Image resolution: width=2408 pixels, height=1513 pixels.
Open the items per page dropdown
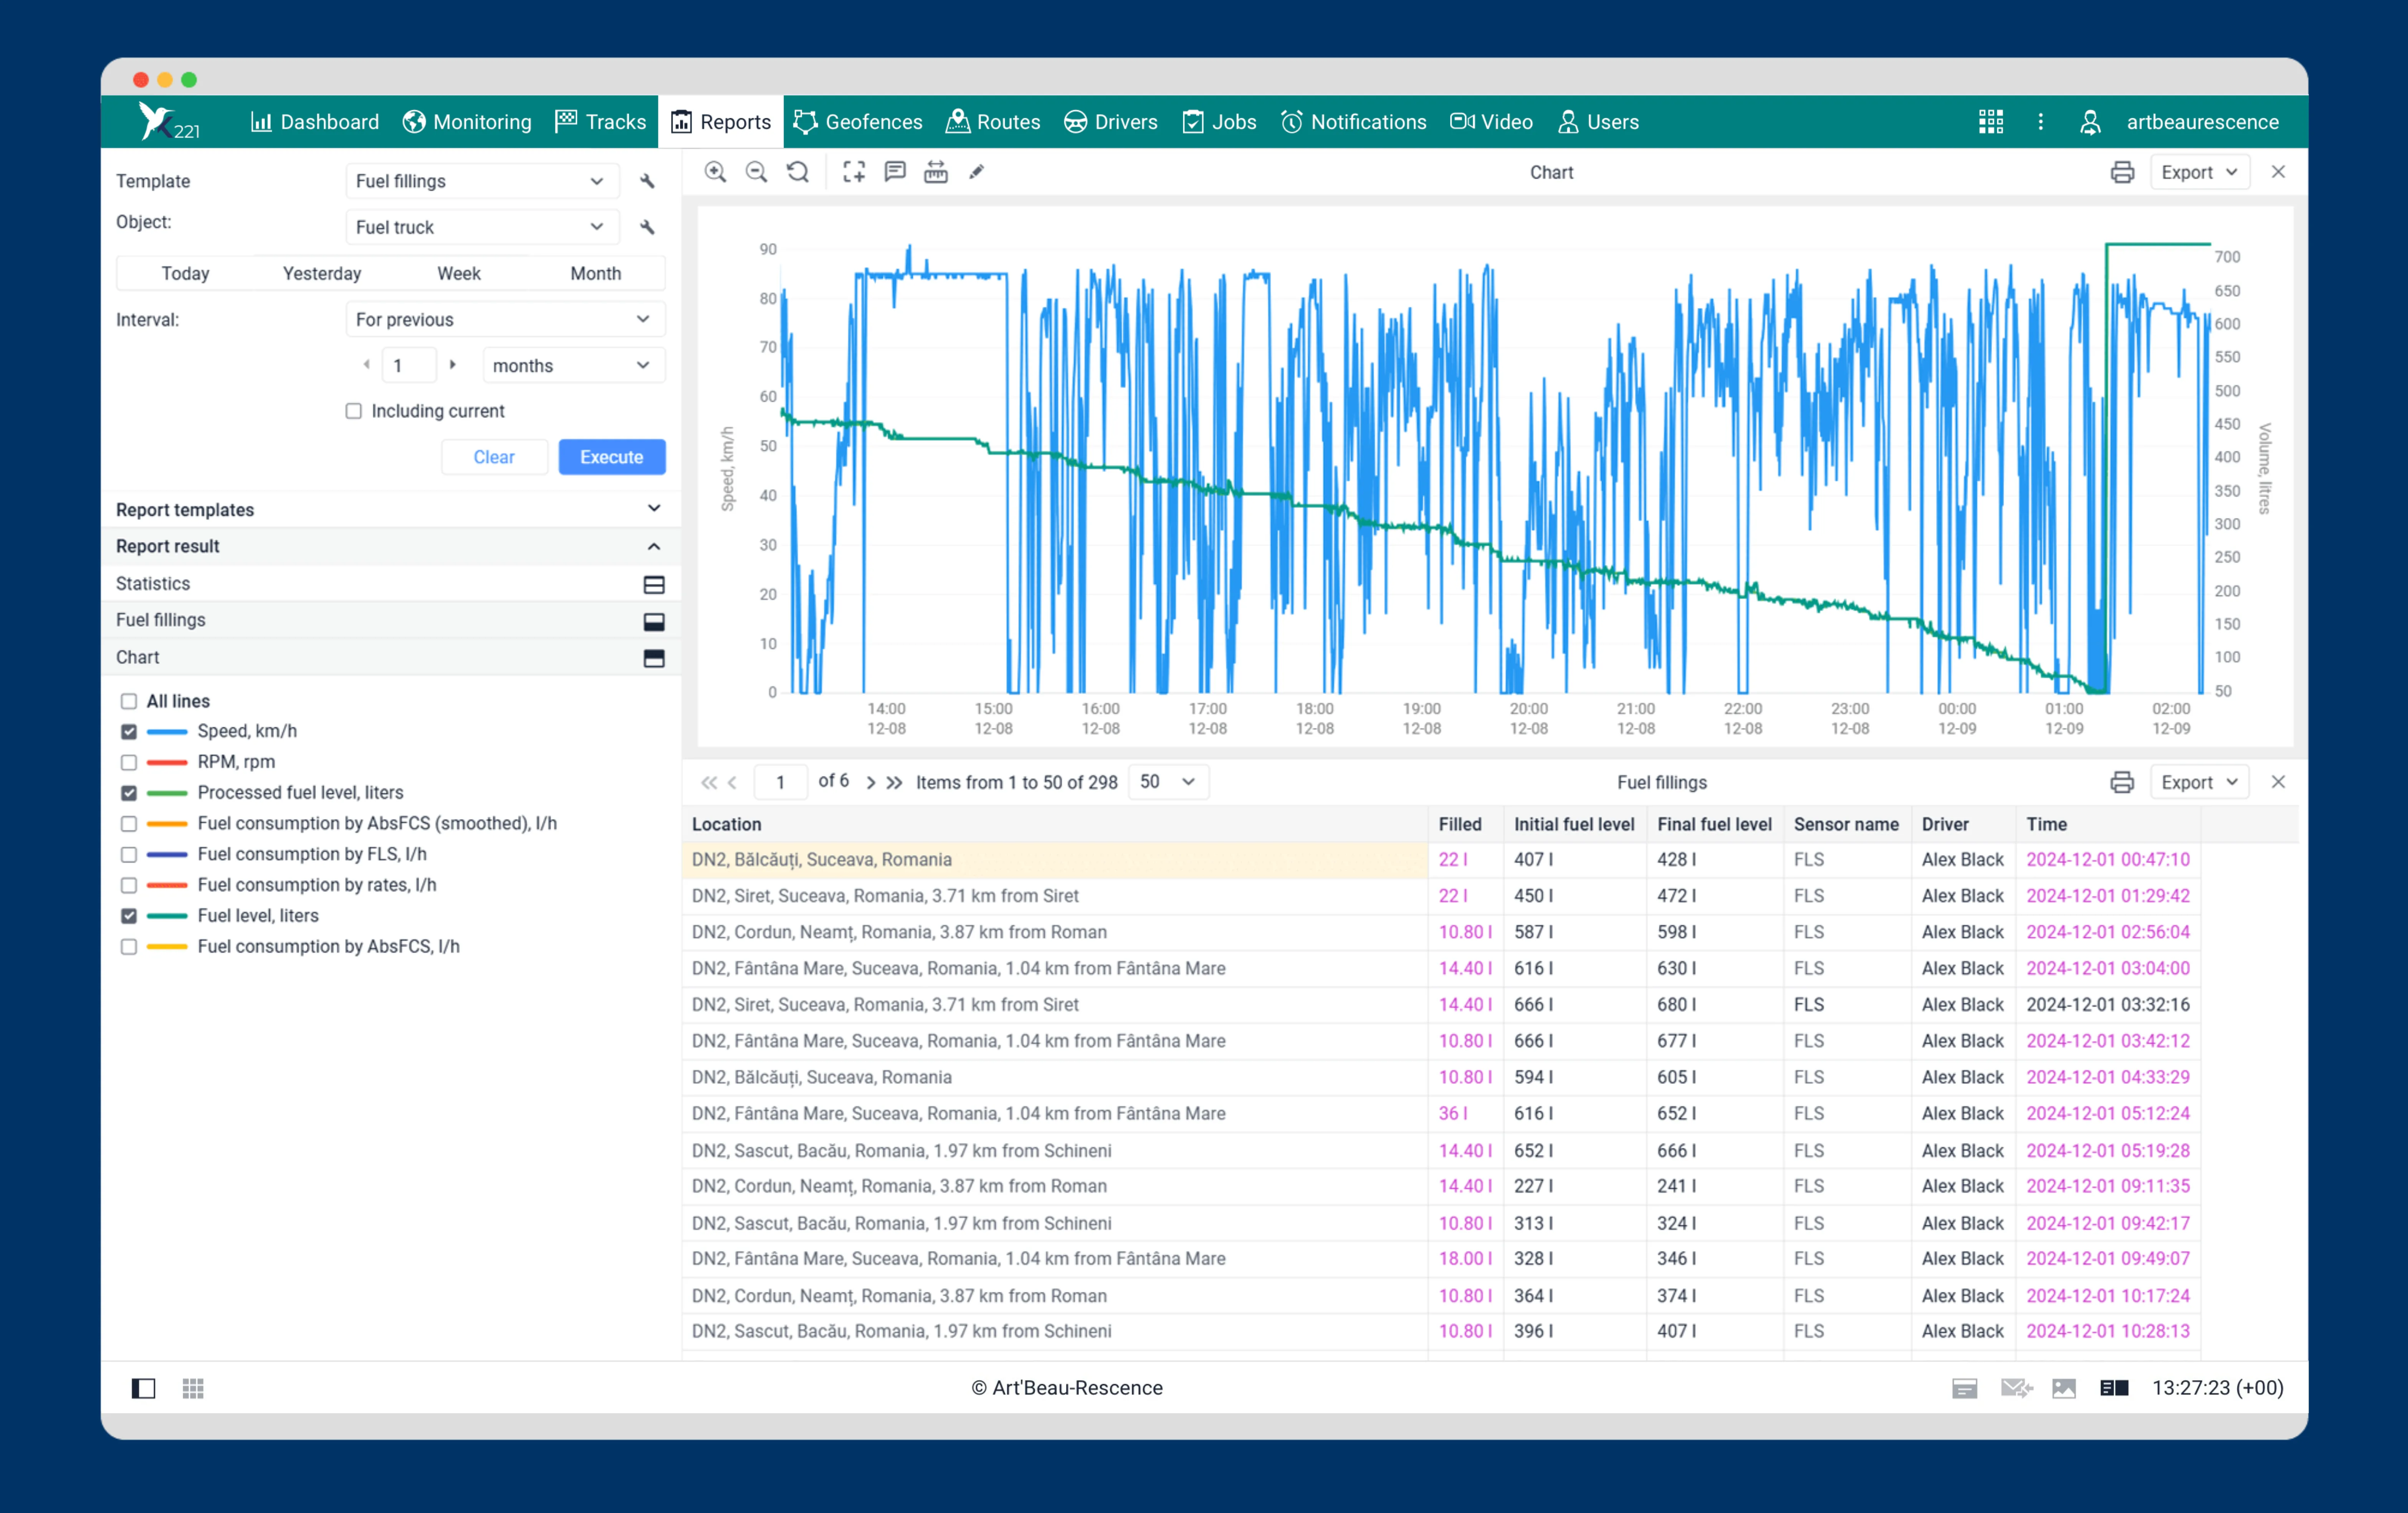[x=1168, y=782]
